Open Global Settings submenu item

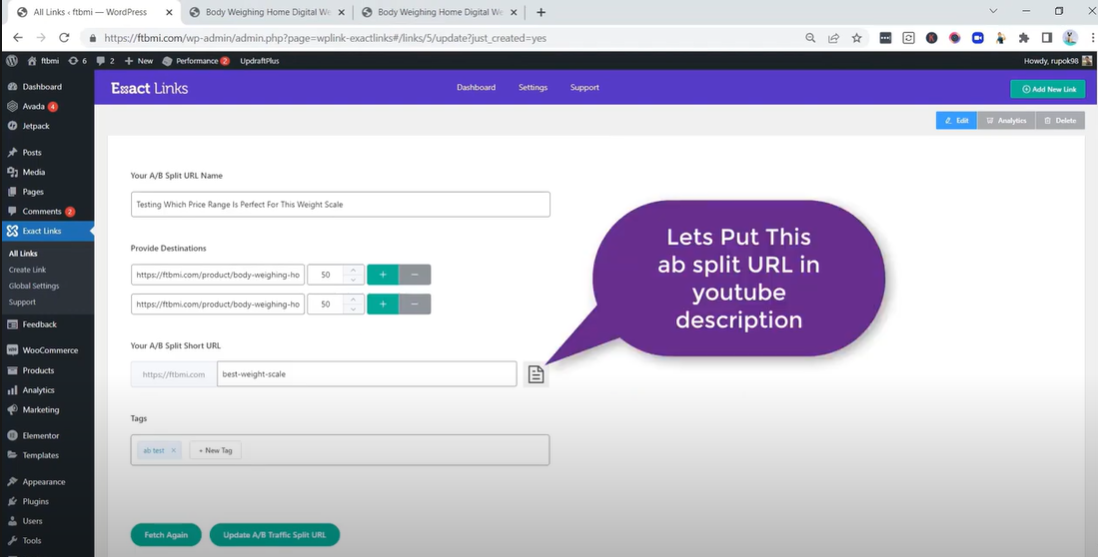(34, 286)
